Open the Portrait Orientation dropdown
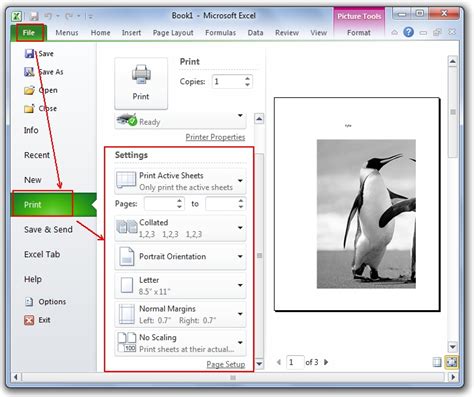 pos(180,257)
